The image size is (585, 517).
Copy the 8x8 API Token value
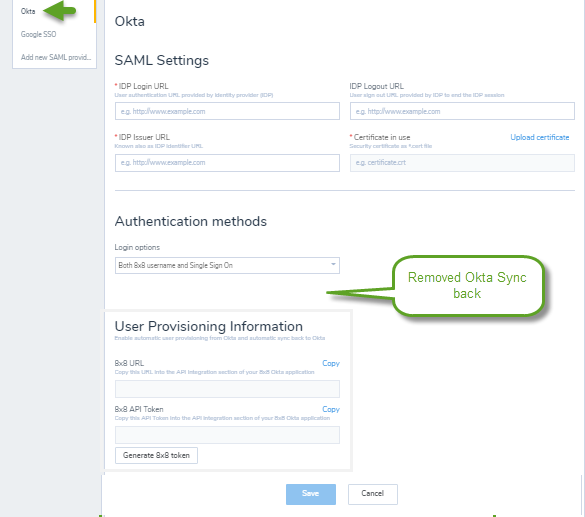coord(331,409)
